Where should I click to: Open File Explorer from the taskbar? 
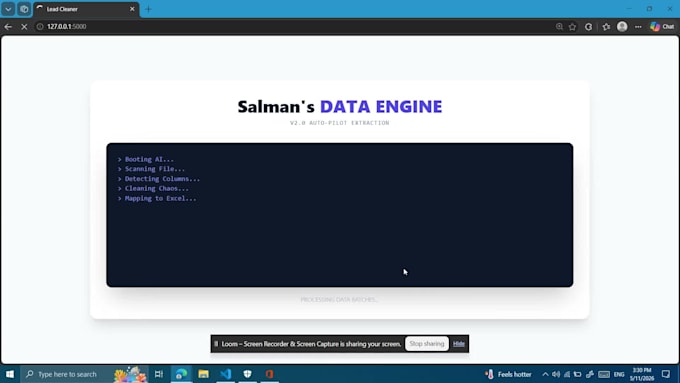(203, 374)
